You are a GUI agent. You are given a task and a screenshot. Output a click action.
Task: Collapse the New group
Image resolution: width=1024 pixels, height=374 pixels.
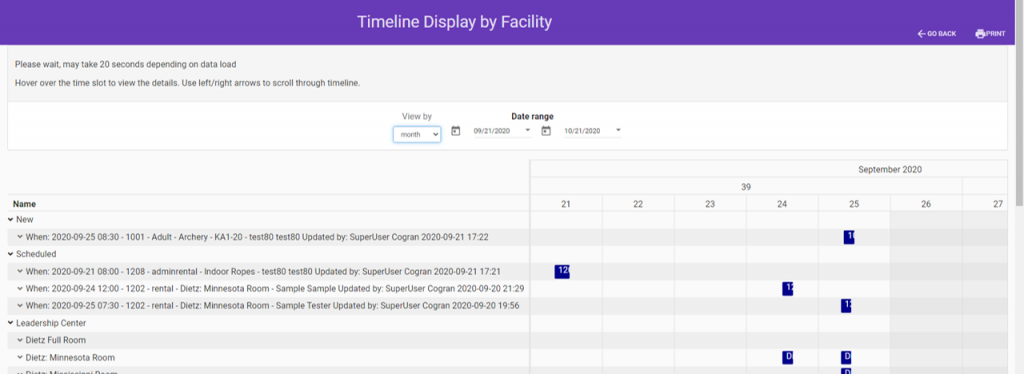point(10,220)
